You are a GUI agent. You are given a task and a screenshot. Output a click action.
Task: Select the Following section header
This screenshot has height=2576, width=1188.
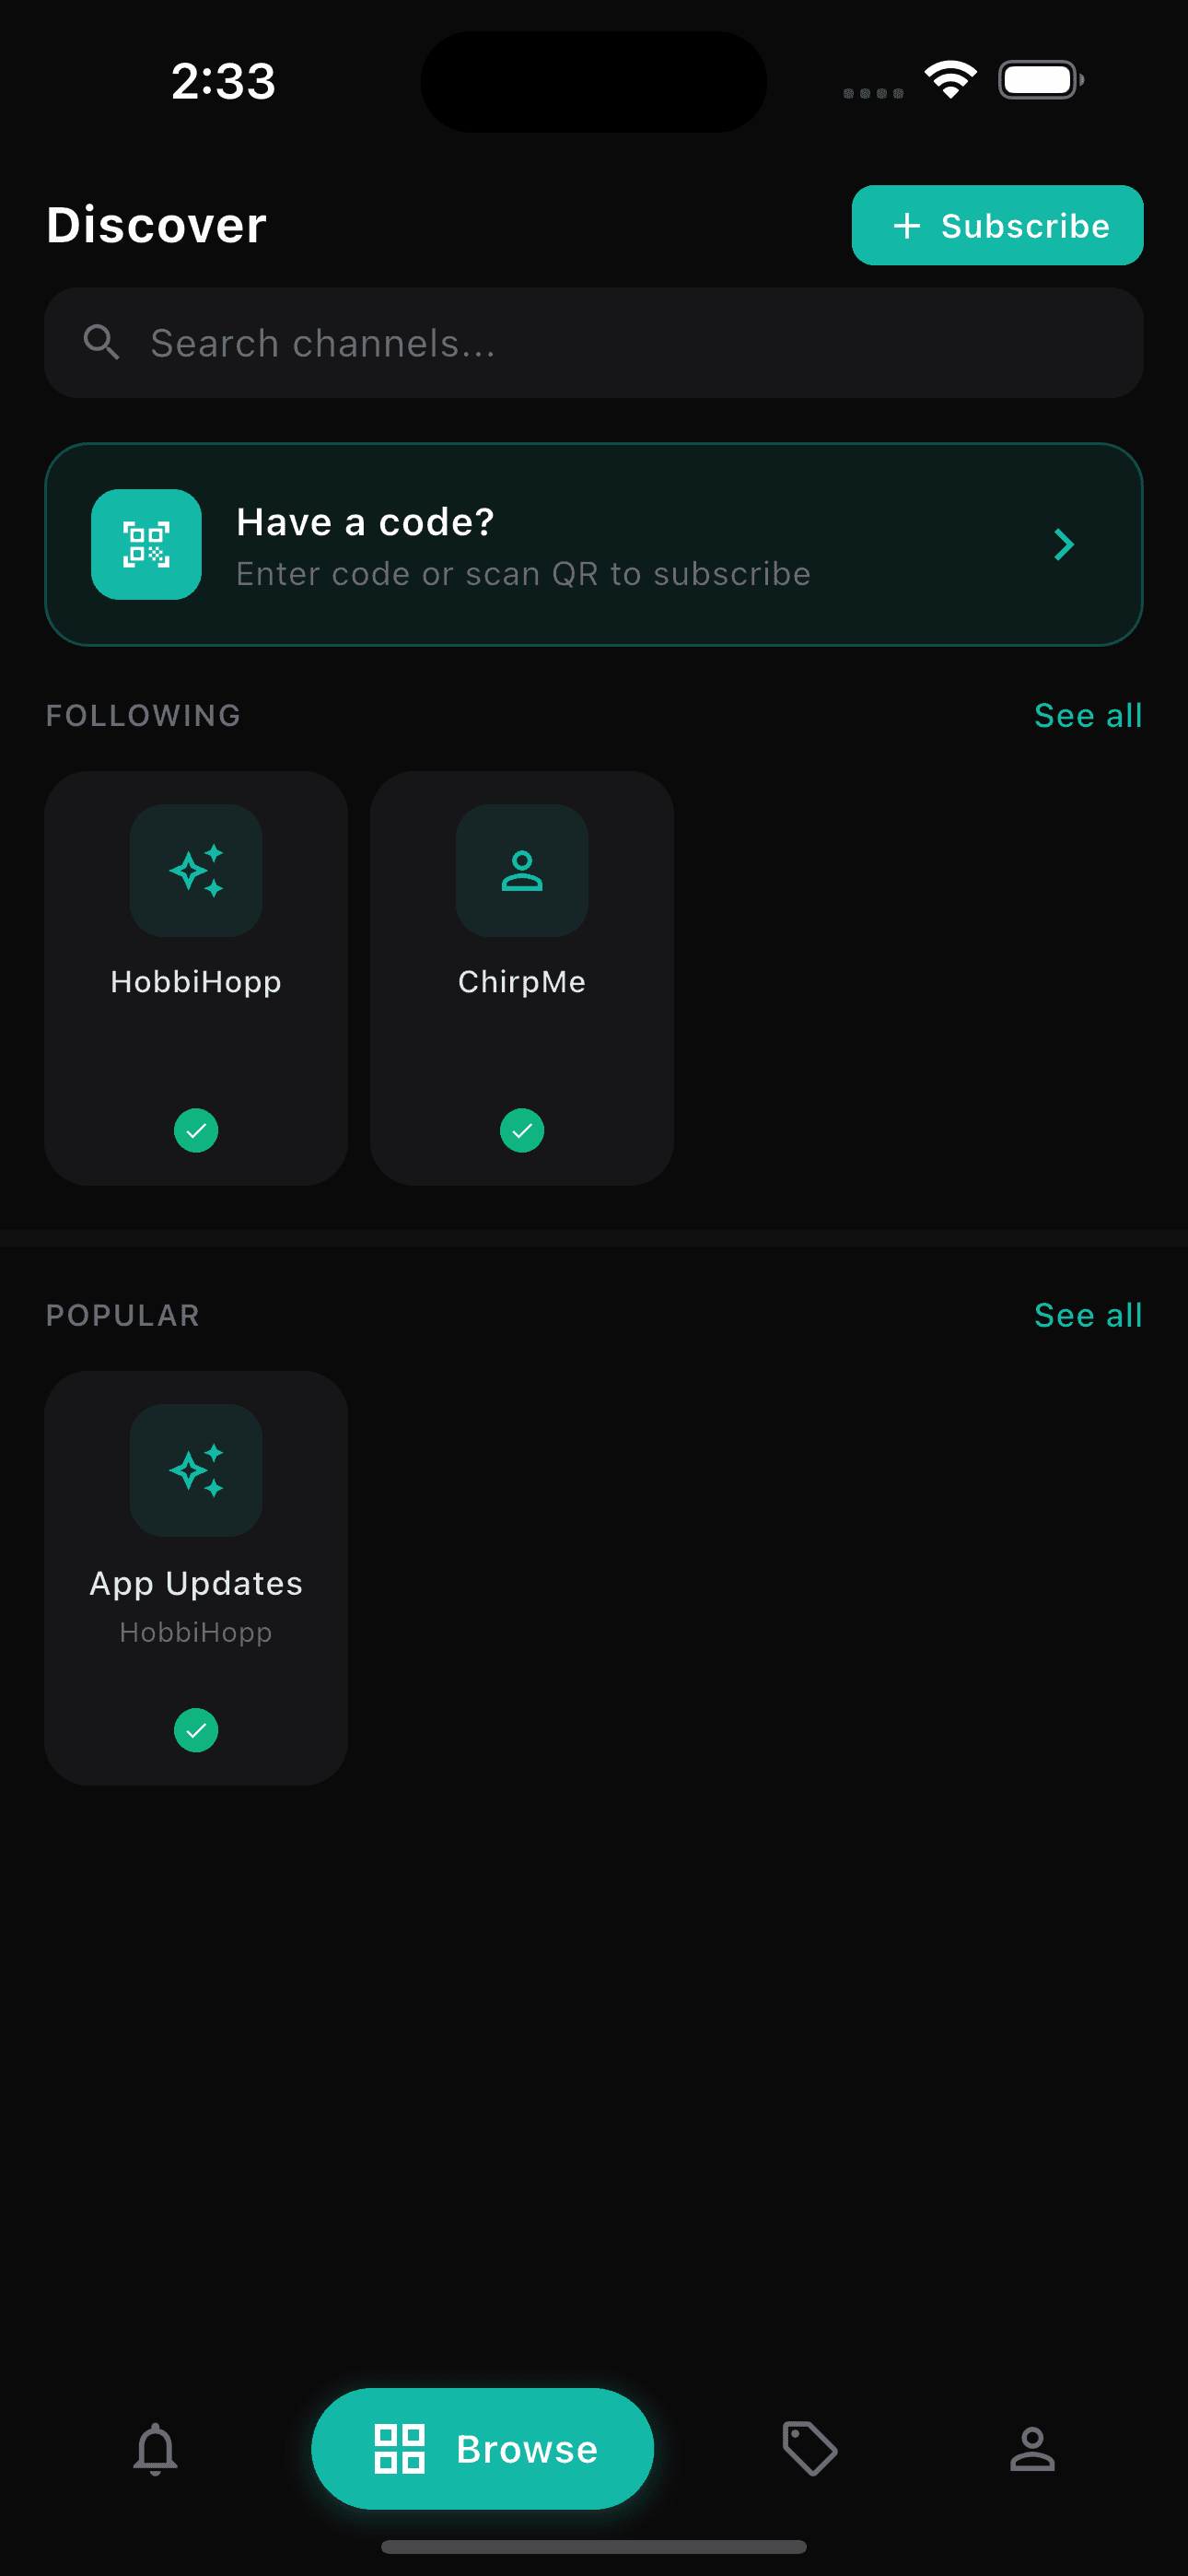[x=142, y=714]
